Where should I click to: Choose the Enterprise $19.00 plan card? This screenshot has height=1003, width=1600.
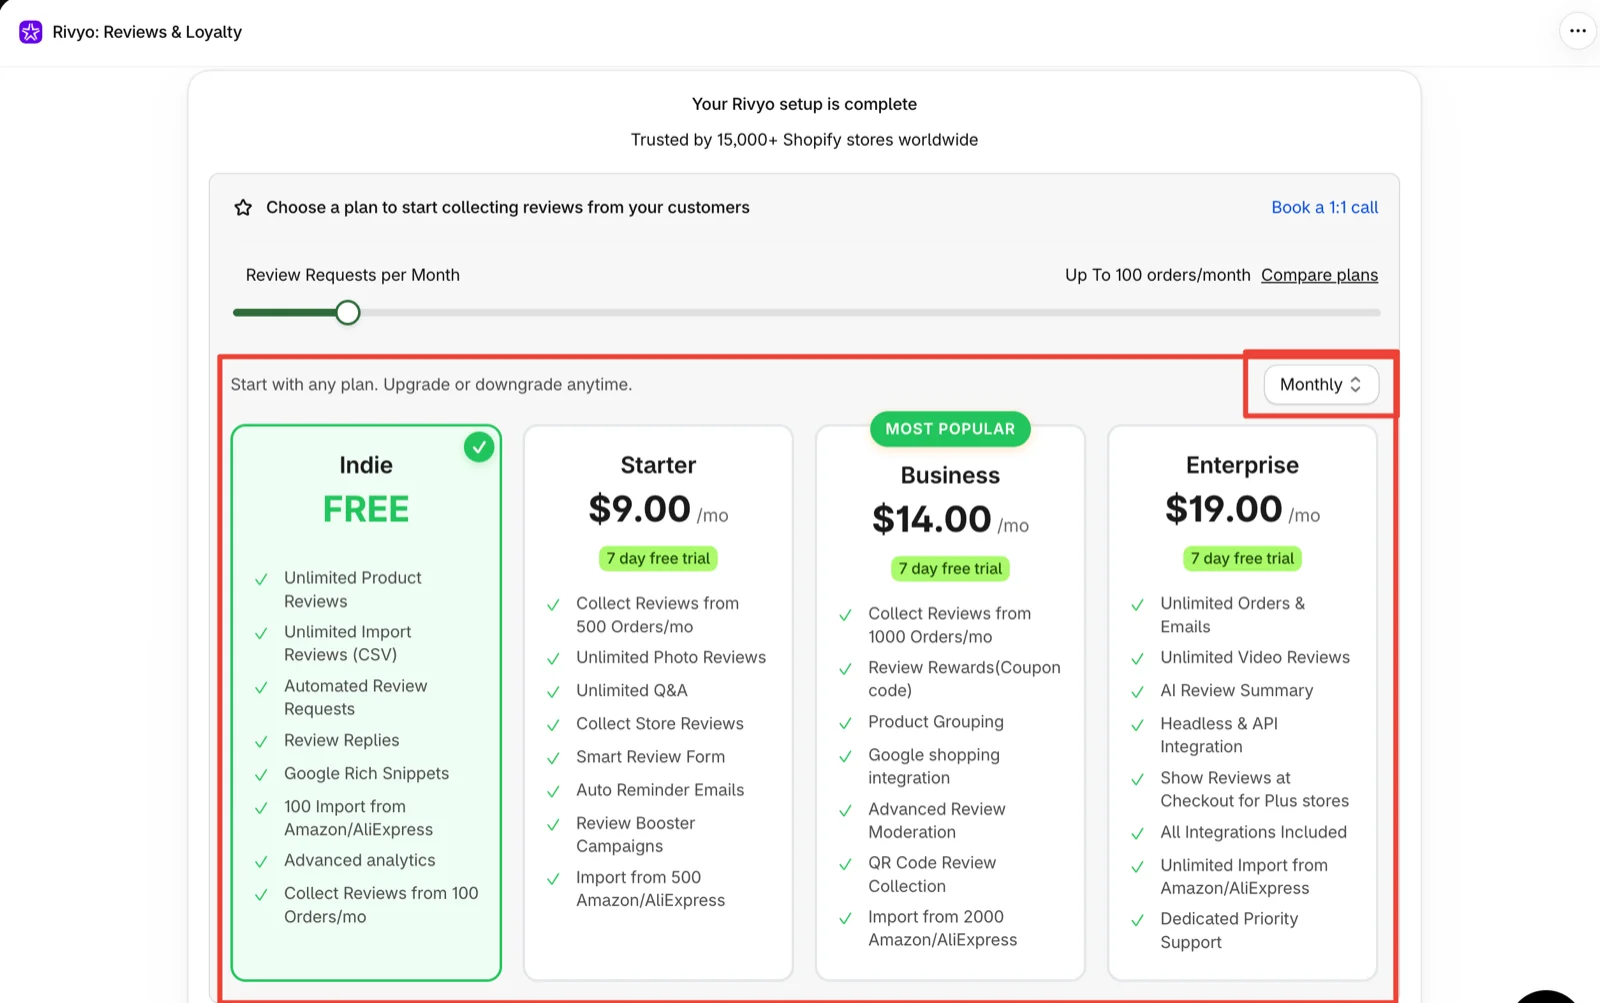(x=1242, y=703)
